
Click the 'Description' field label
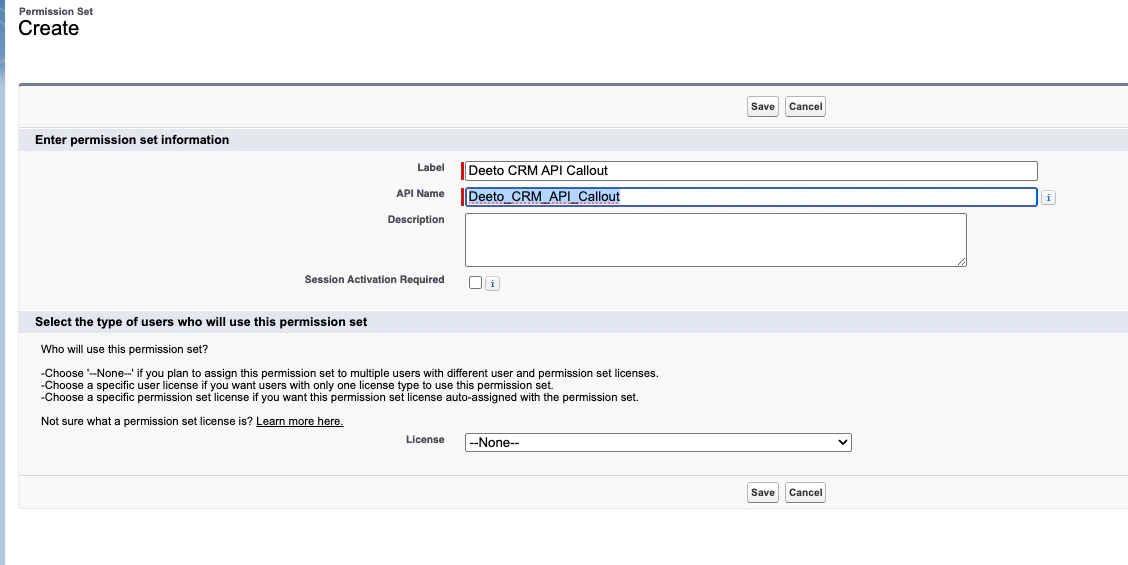click(416, 220)
